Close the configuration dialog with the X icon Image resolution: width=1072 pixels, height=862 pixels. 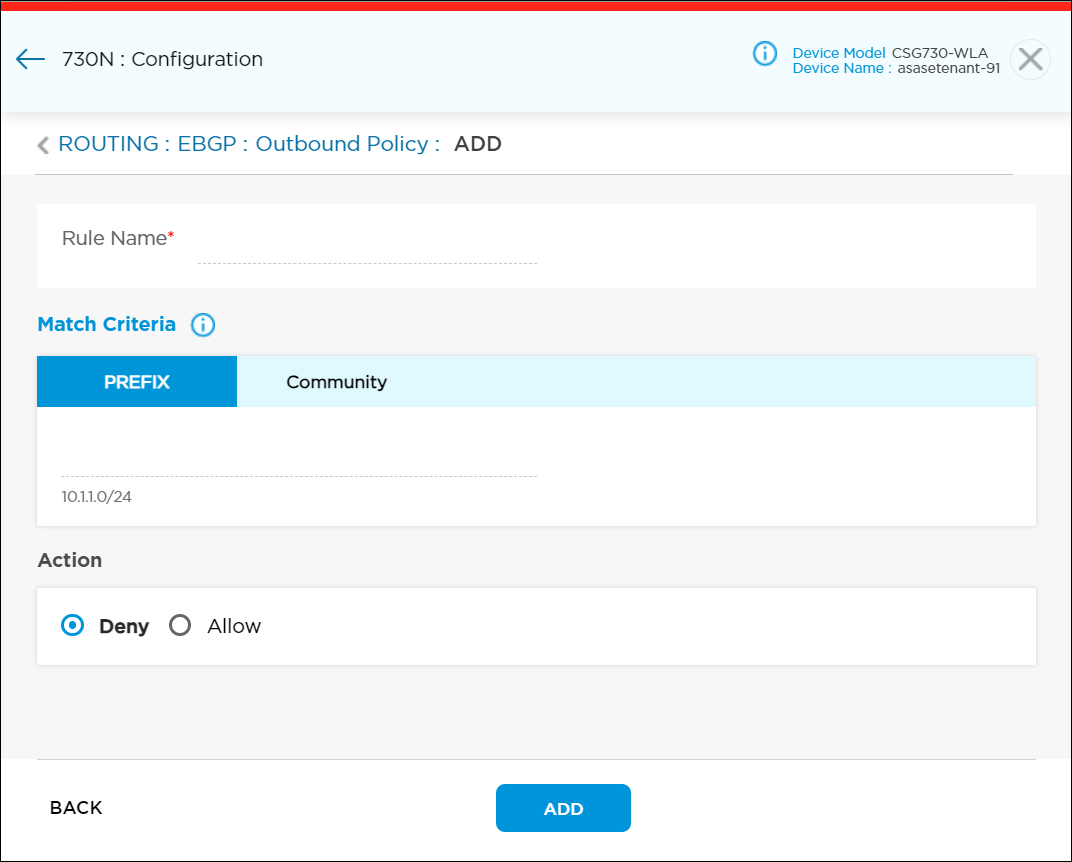(1030, 60)
